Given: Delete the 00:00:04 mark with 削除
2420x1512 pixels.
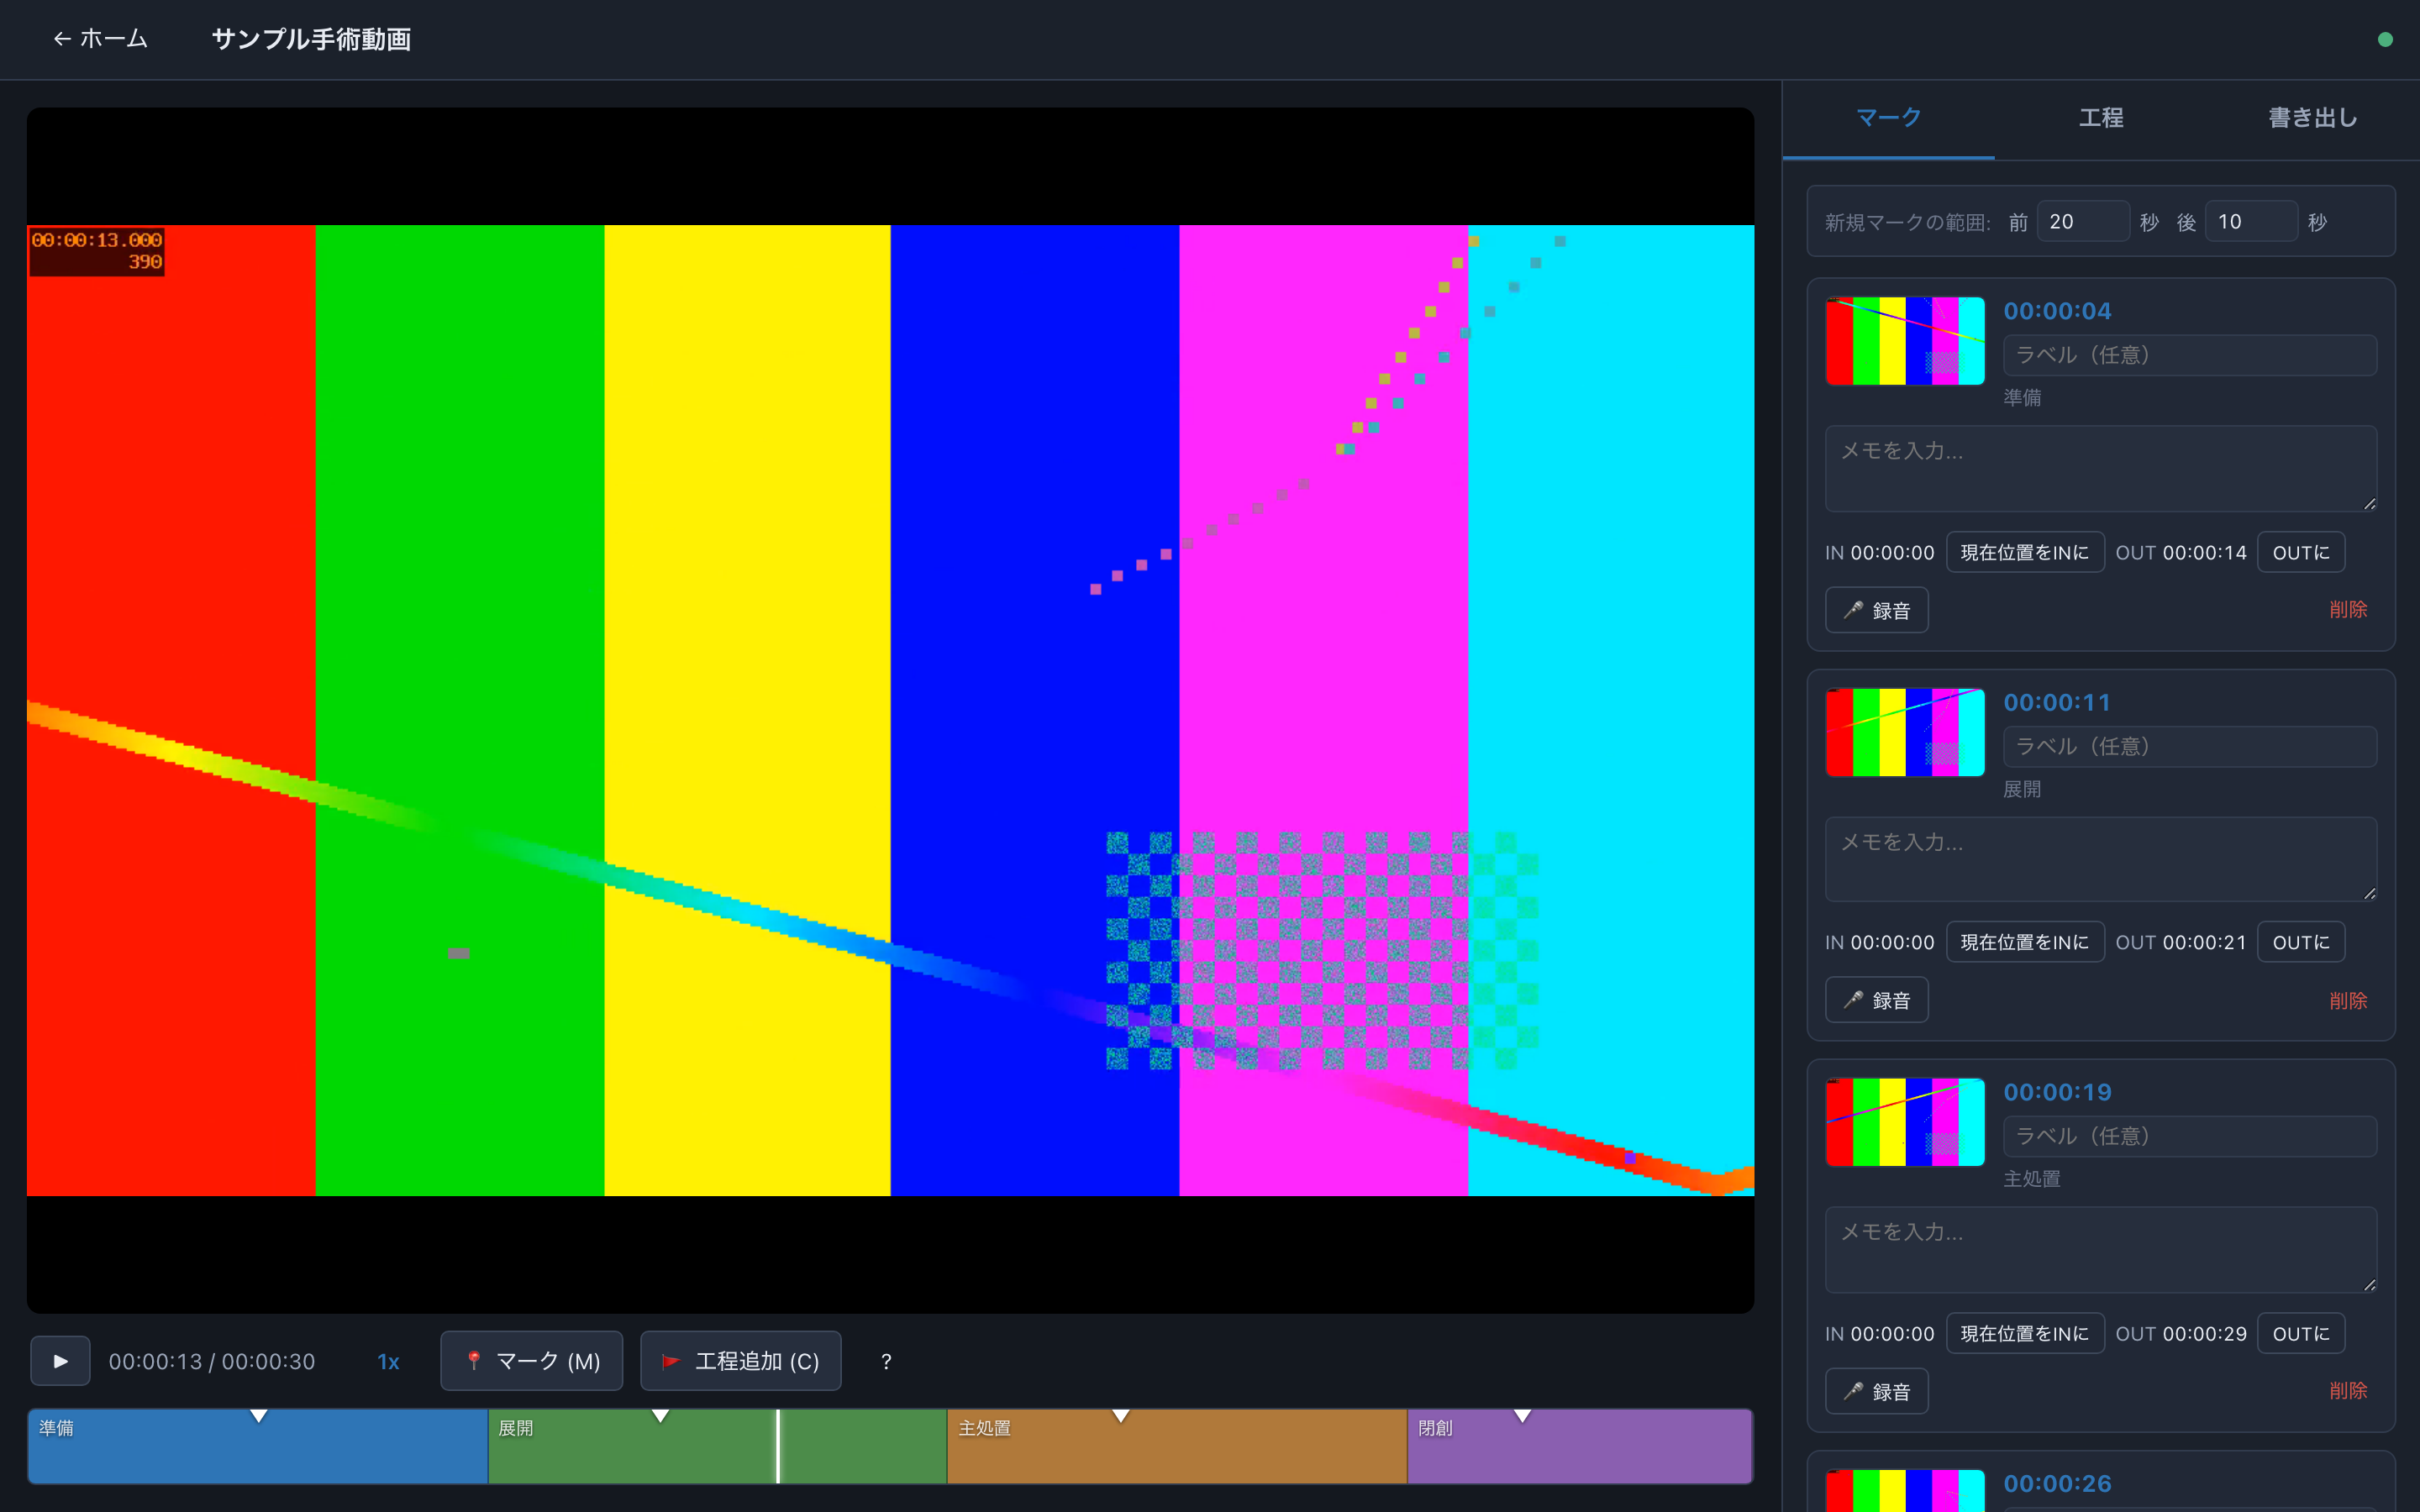Looking at the screenshot, I should [x=2348, y=610].
